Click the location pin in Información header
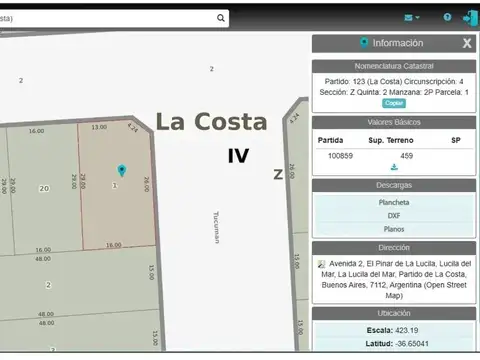The width and height of the screenshot is (480, 360). pyautogui.click(x=364, y=43)
